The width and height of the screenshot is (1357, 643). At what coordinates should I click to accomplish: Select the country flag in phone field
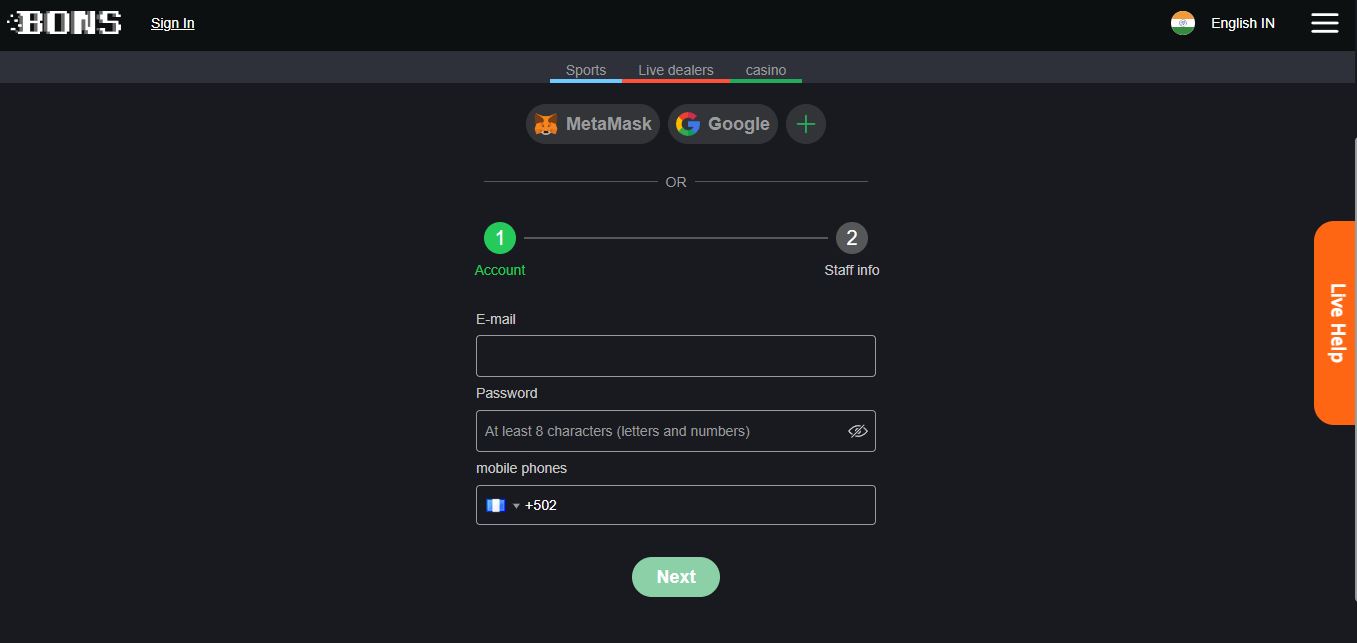coord(495,505)
